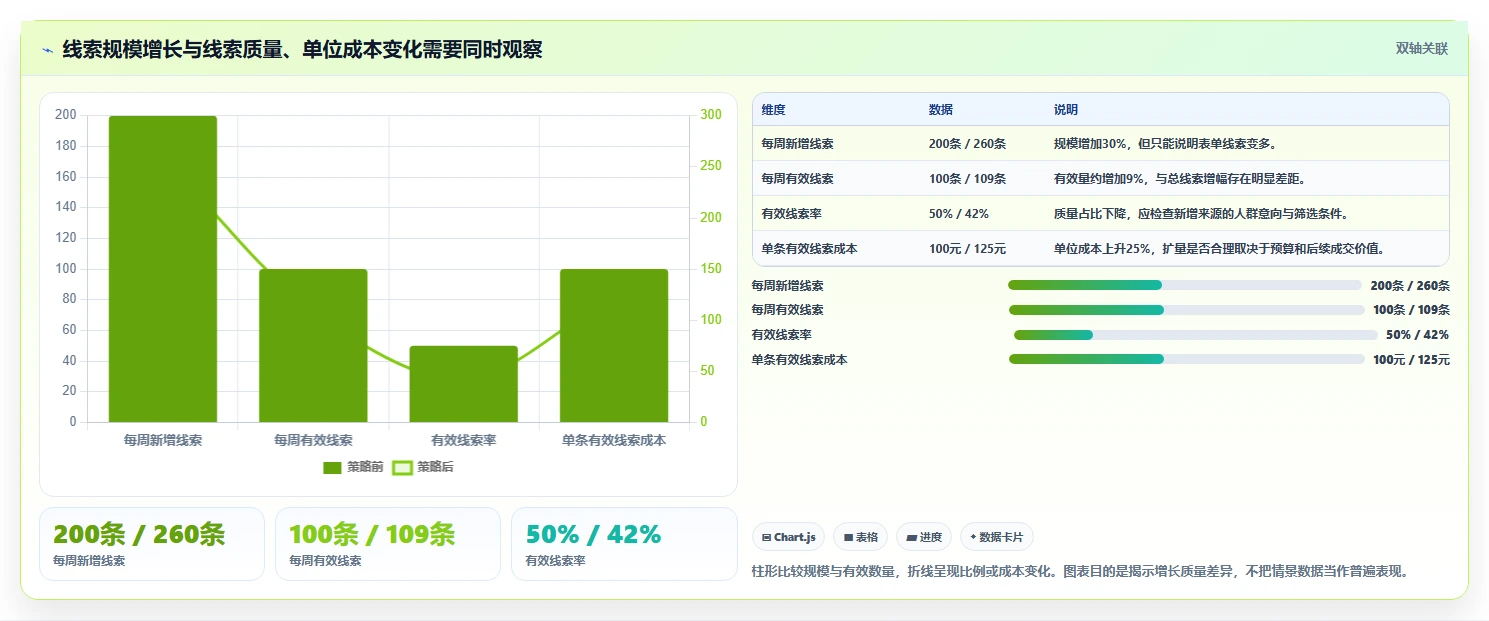The width and height of the screenshot is (1489, 621).
Task: Click x-axis label 每周新增线索
Action: [x=163, y=440]
